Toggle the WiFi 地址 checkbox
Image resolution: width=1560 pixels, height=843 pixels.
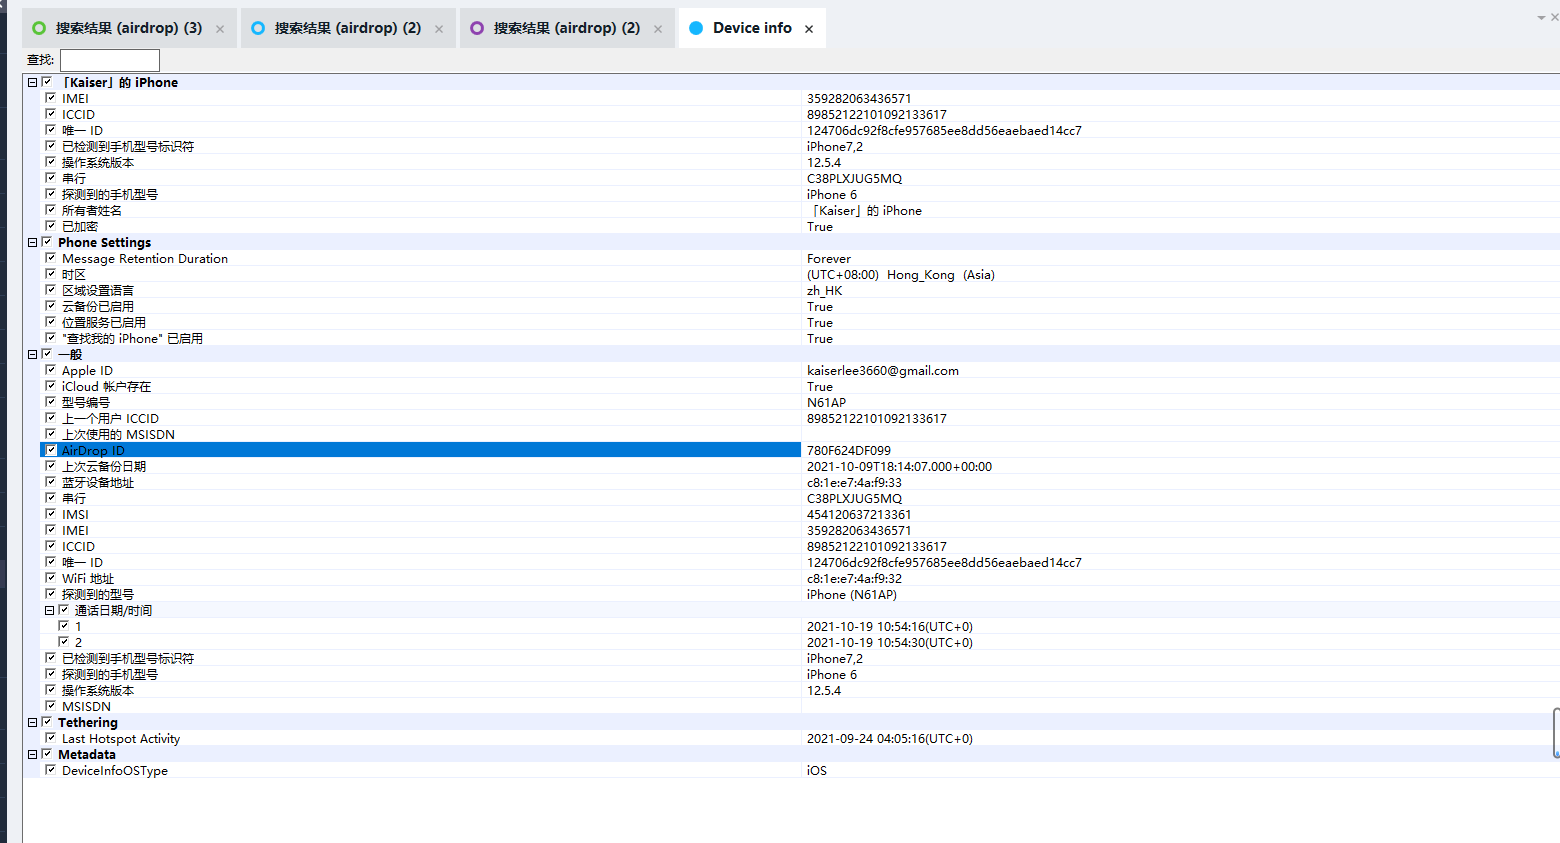click(50, 578)
